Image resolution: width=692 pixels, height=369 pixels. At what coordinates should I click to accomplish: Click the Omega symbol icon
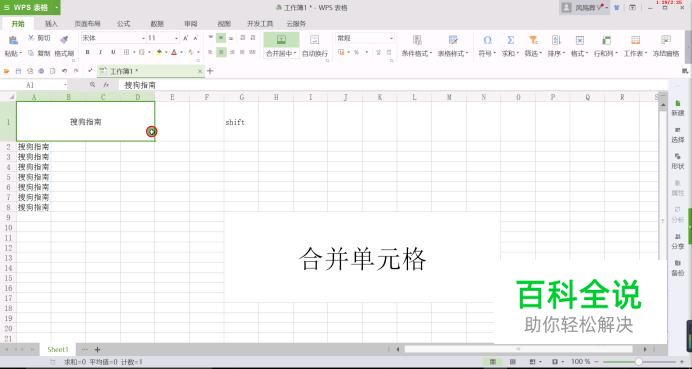(487, 40)
